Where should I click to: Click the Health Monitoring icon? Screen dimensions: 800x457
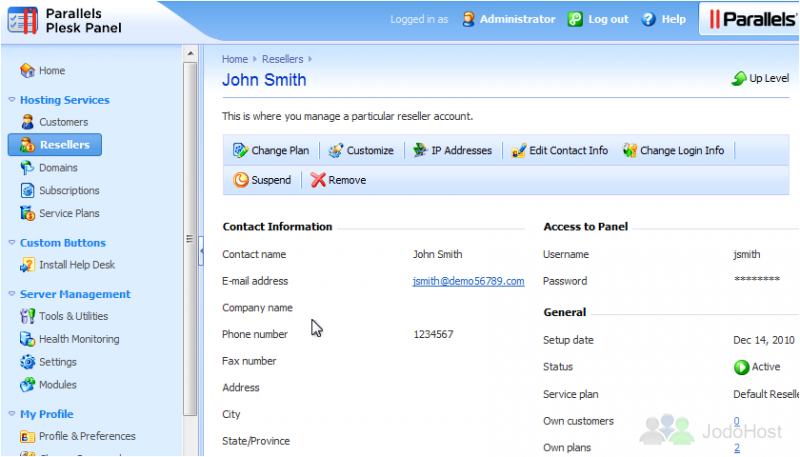point(27,339)
